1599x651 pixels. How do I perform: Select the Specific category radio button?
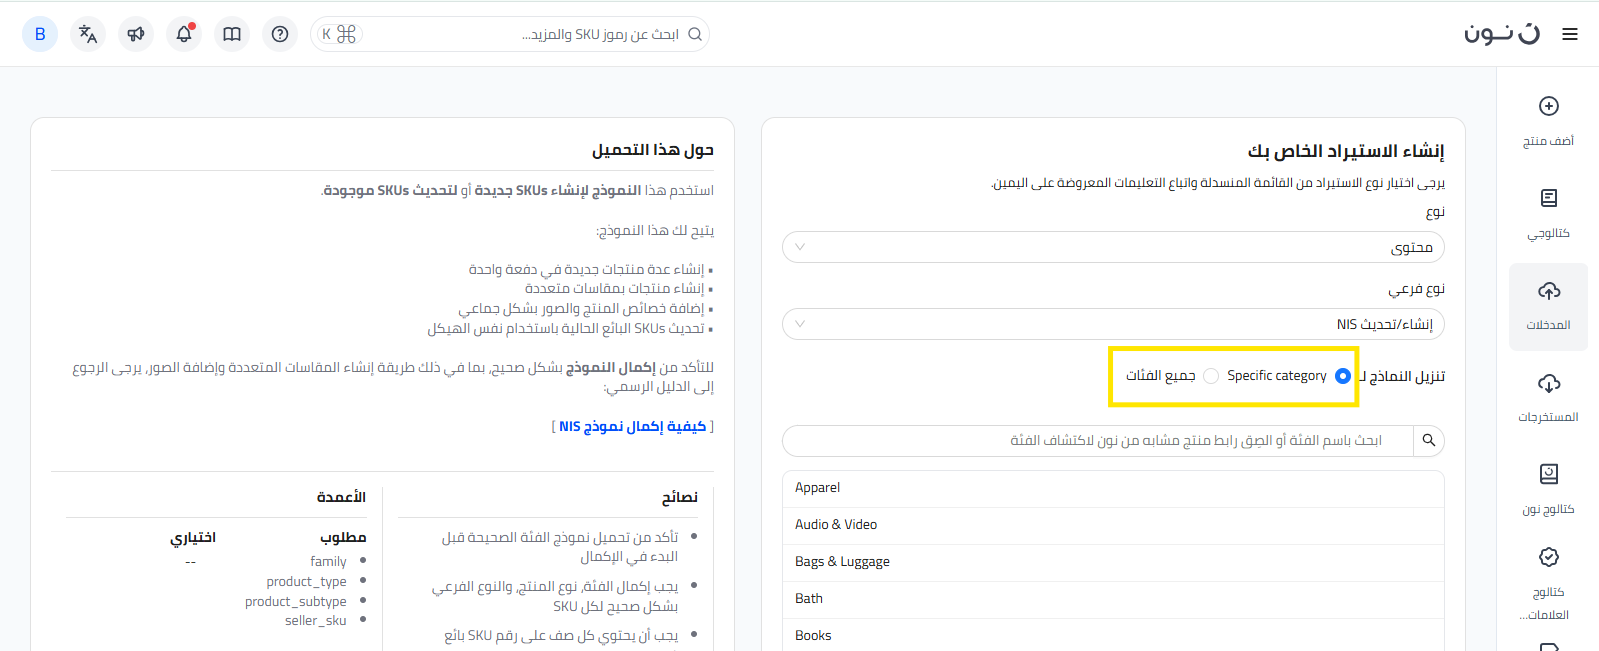pos(1342,376)
